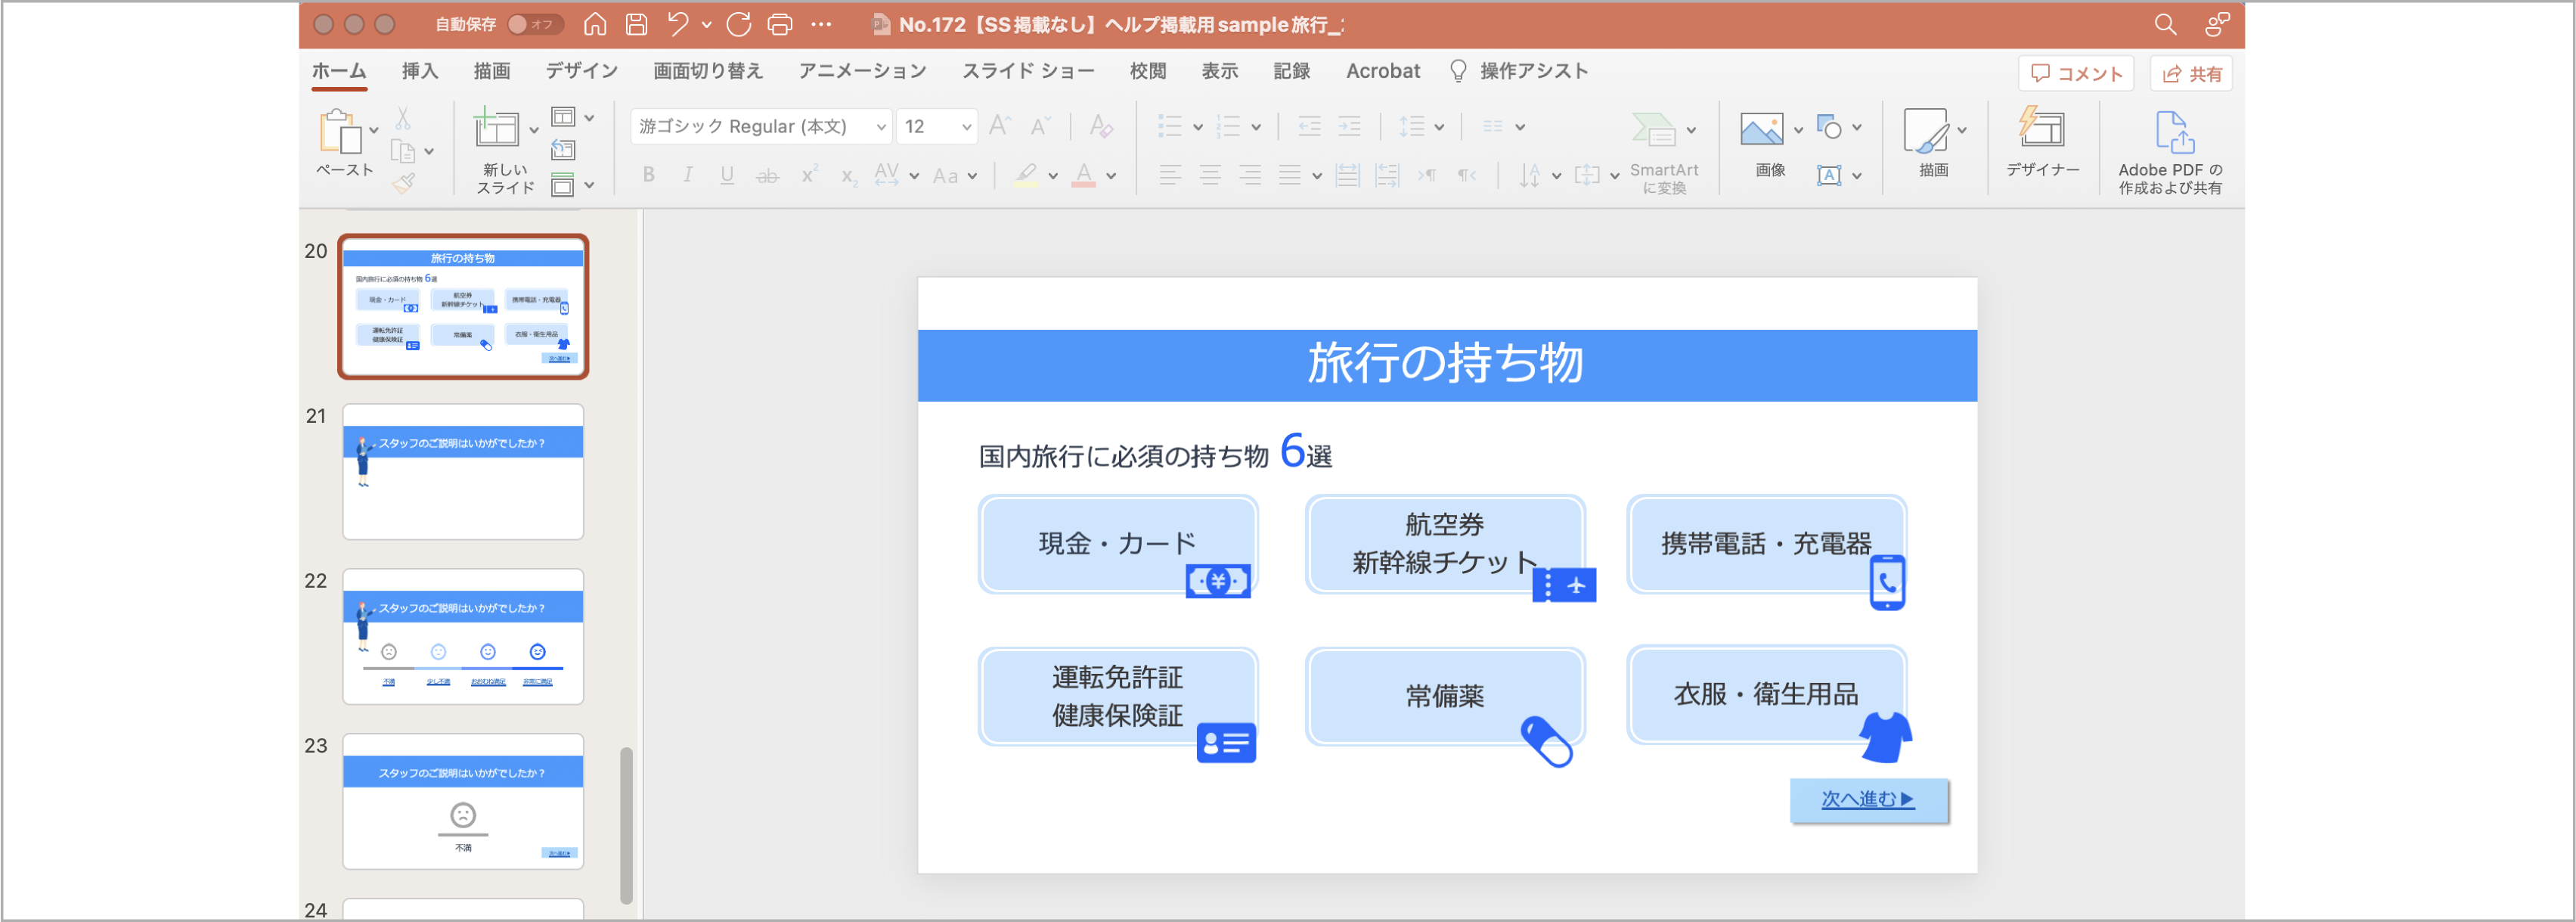Toggle left-to-right text direction

[x=1427, y=176]
